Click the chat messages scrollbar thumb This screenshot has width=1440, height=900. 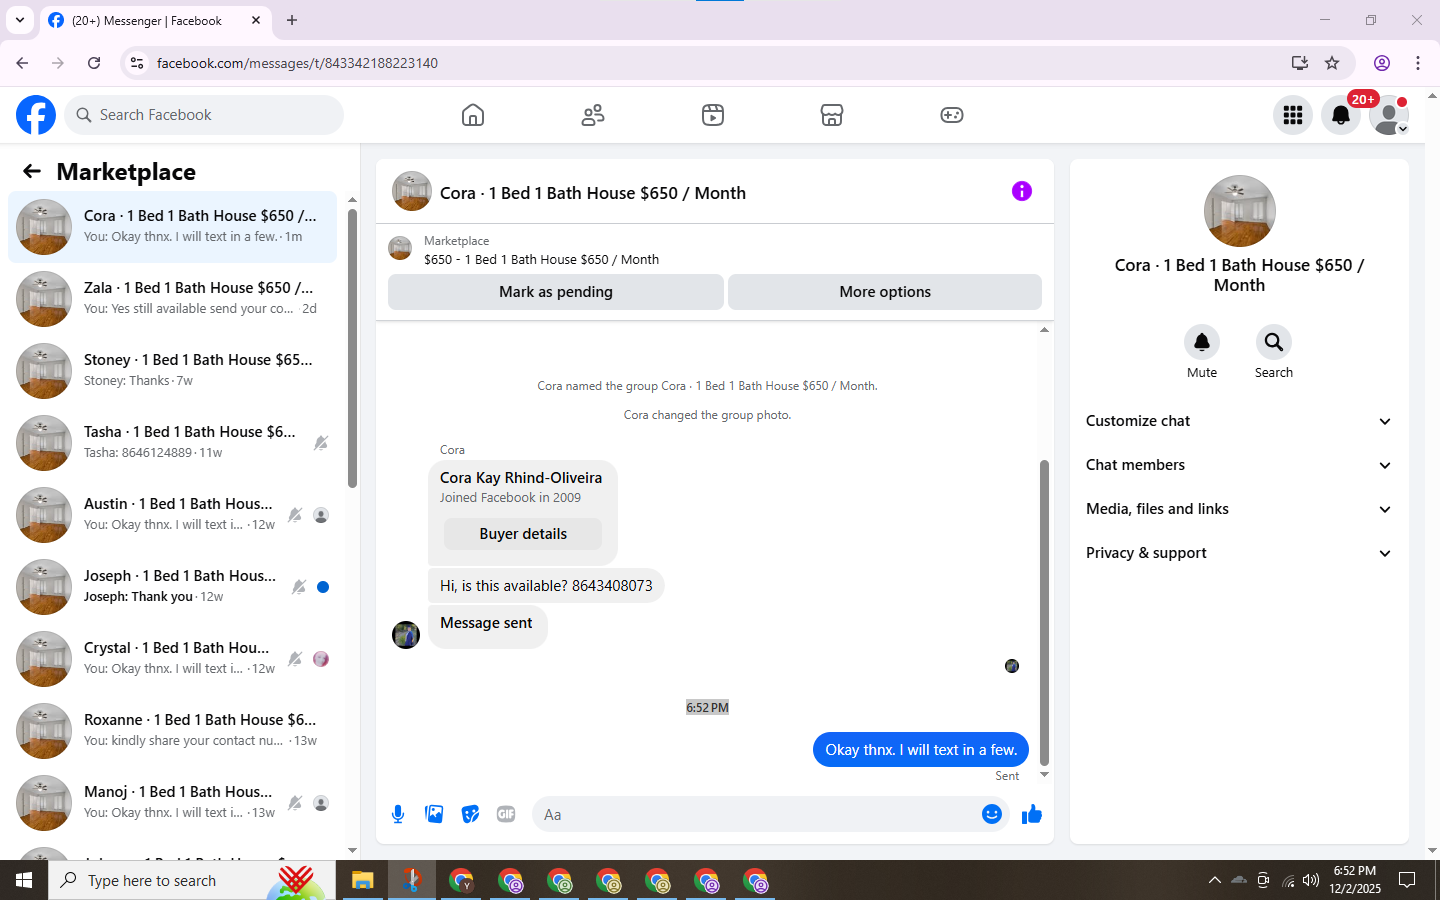coord(1044,612)
